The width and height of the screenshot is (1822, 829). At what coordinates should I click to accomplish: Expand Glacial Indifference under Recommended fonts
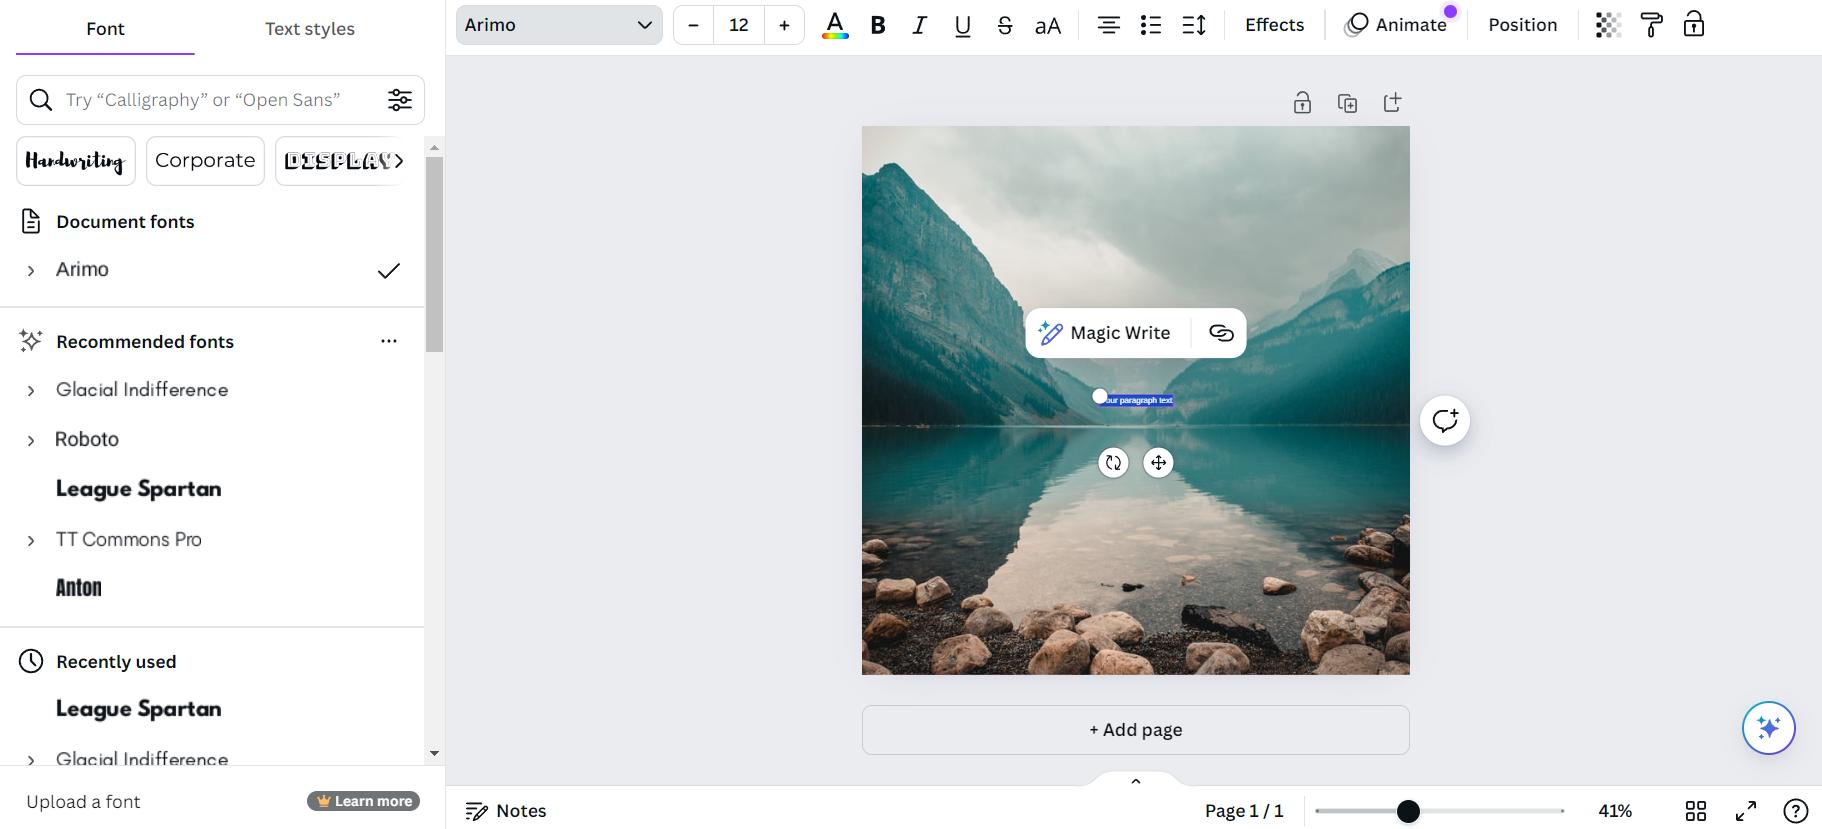pos(31,391)
